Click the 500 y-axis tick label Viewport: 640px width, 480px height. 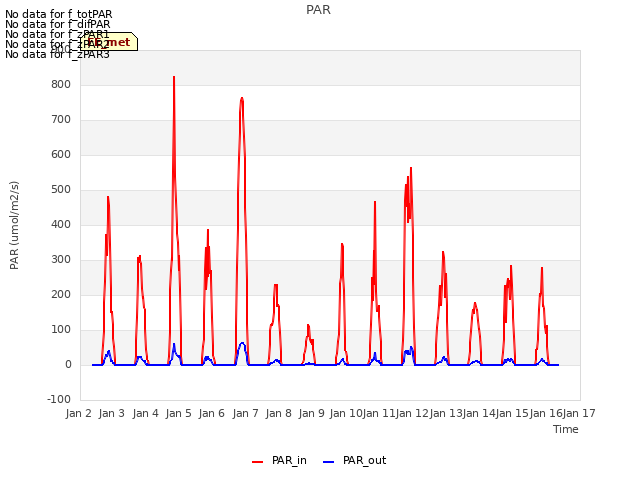(x=61, y=190)
